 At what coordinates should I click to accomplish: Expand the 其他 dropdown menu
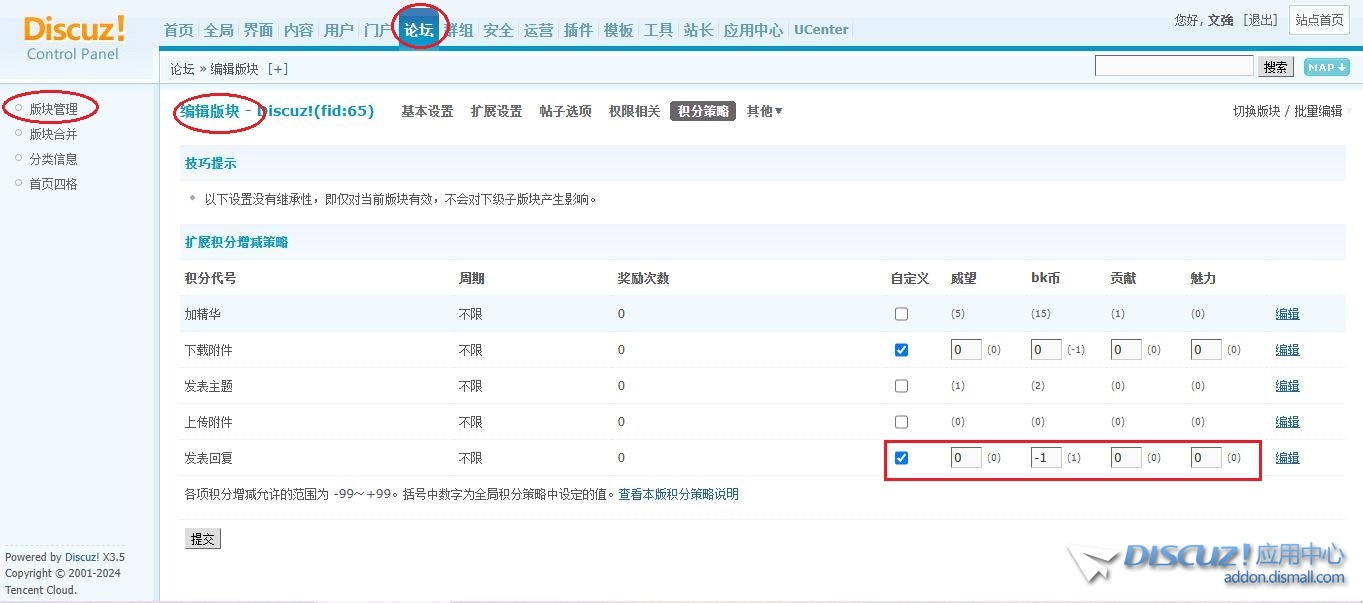(764, 111)
